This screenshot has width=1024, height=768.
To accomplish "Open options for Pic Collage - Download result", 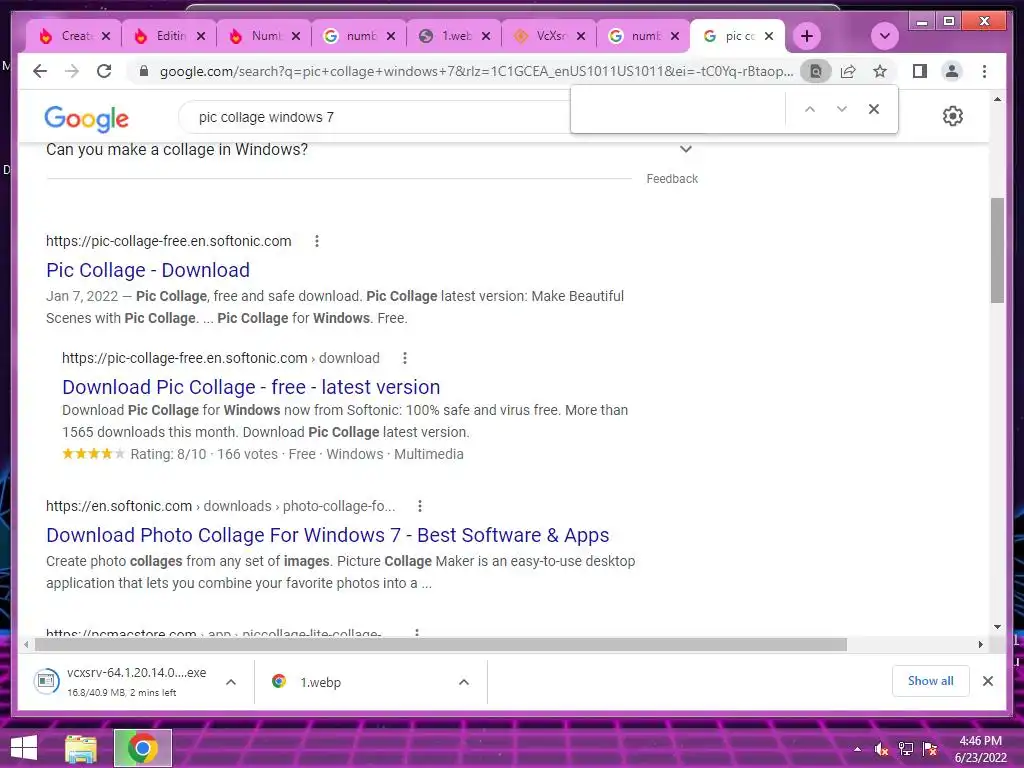I will (317, 241).
